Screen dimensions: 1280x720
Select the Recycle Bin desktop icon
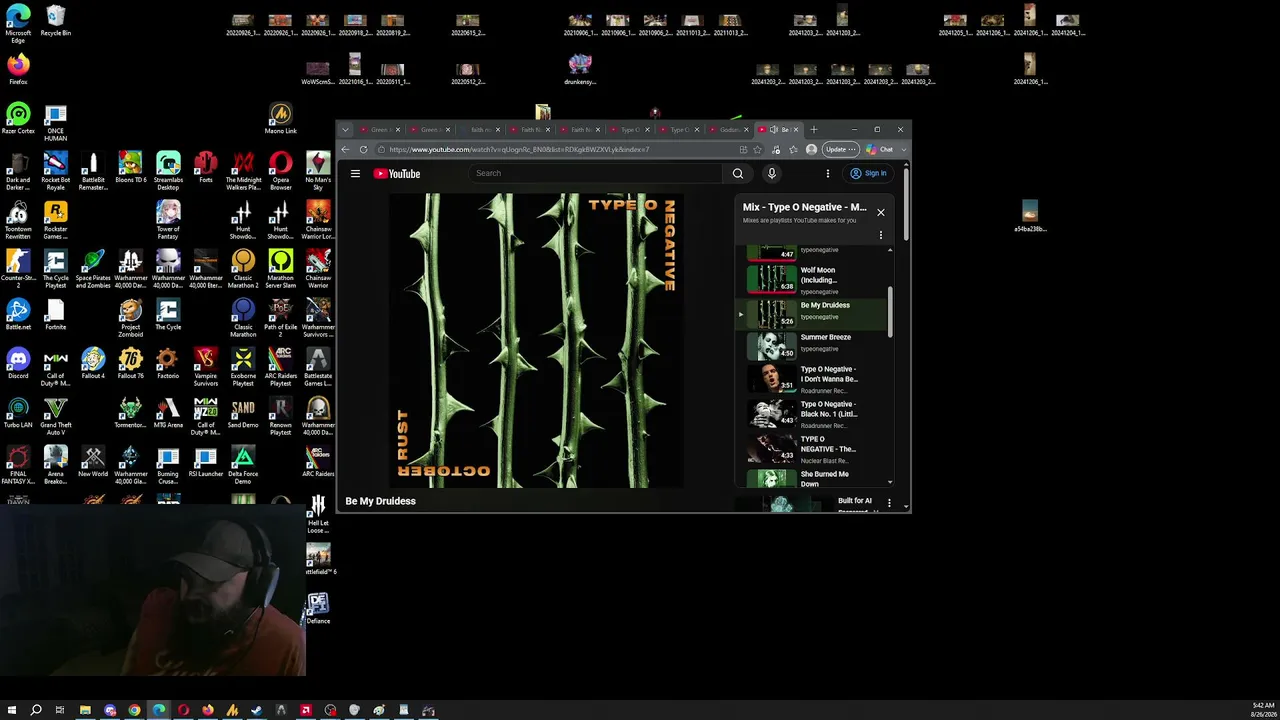pyautogui.click(x=56, y=21)
